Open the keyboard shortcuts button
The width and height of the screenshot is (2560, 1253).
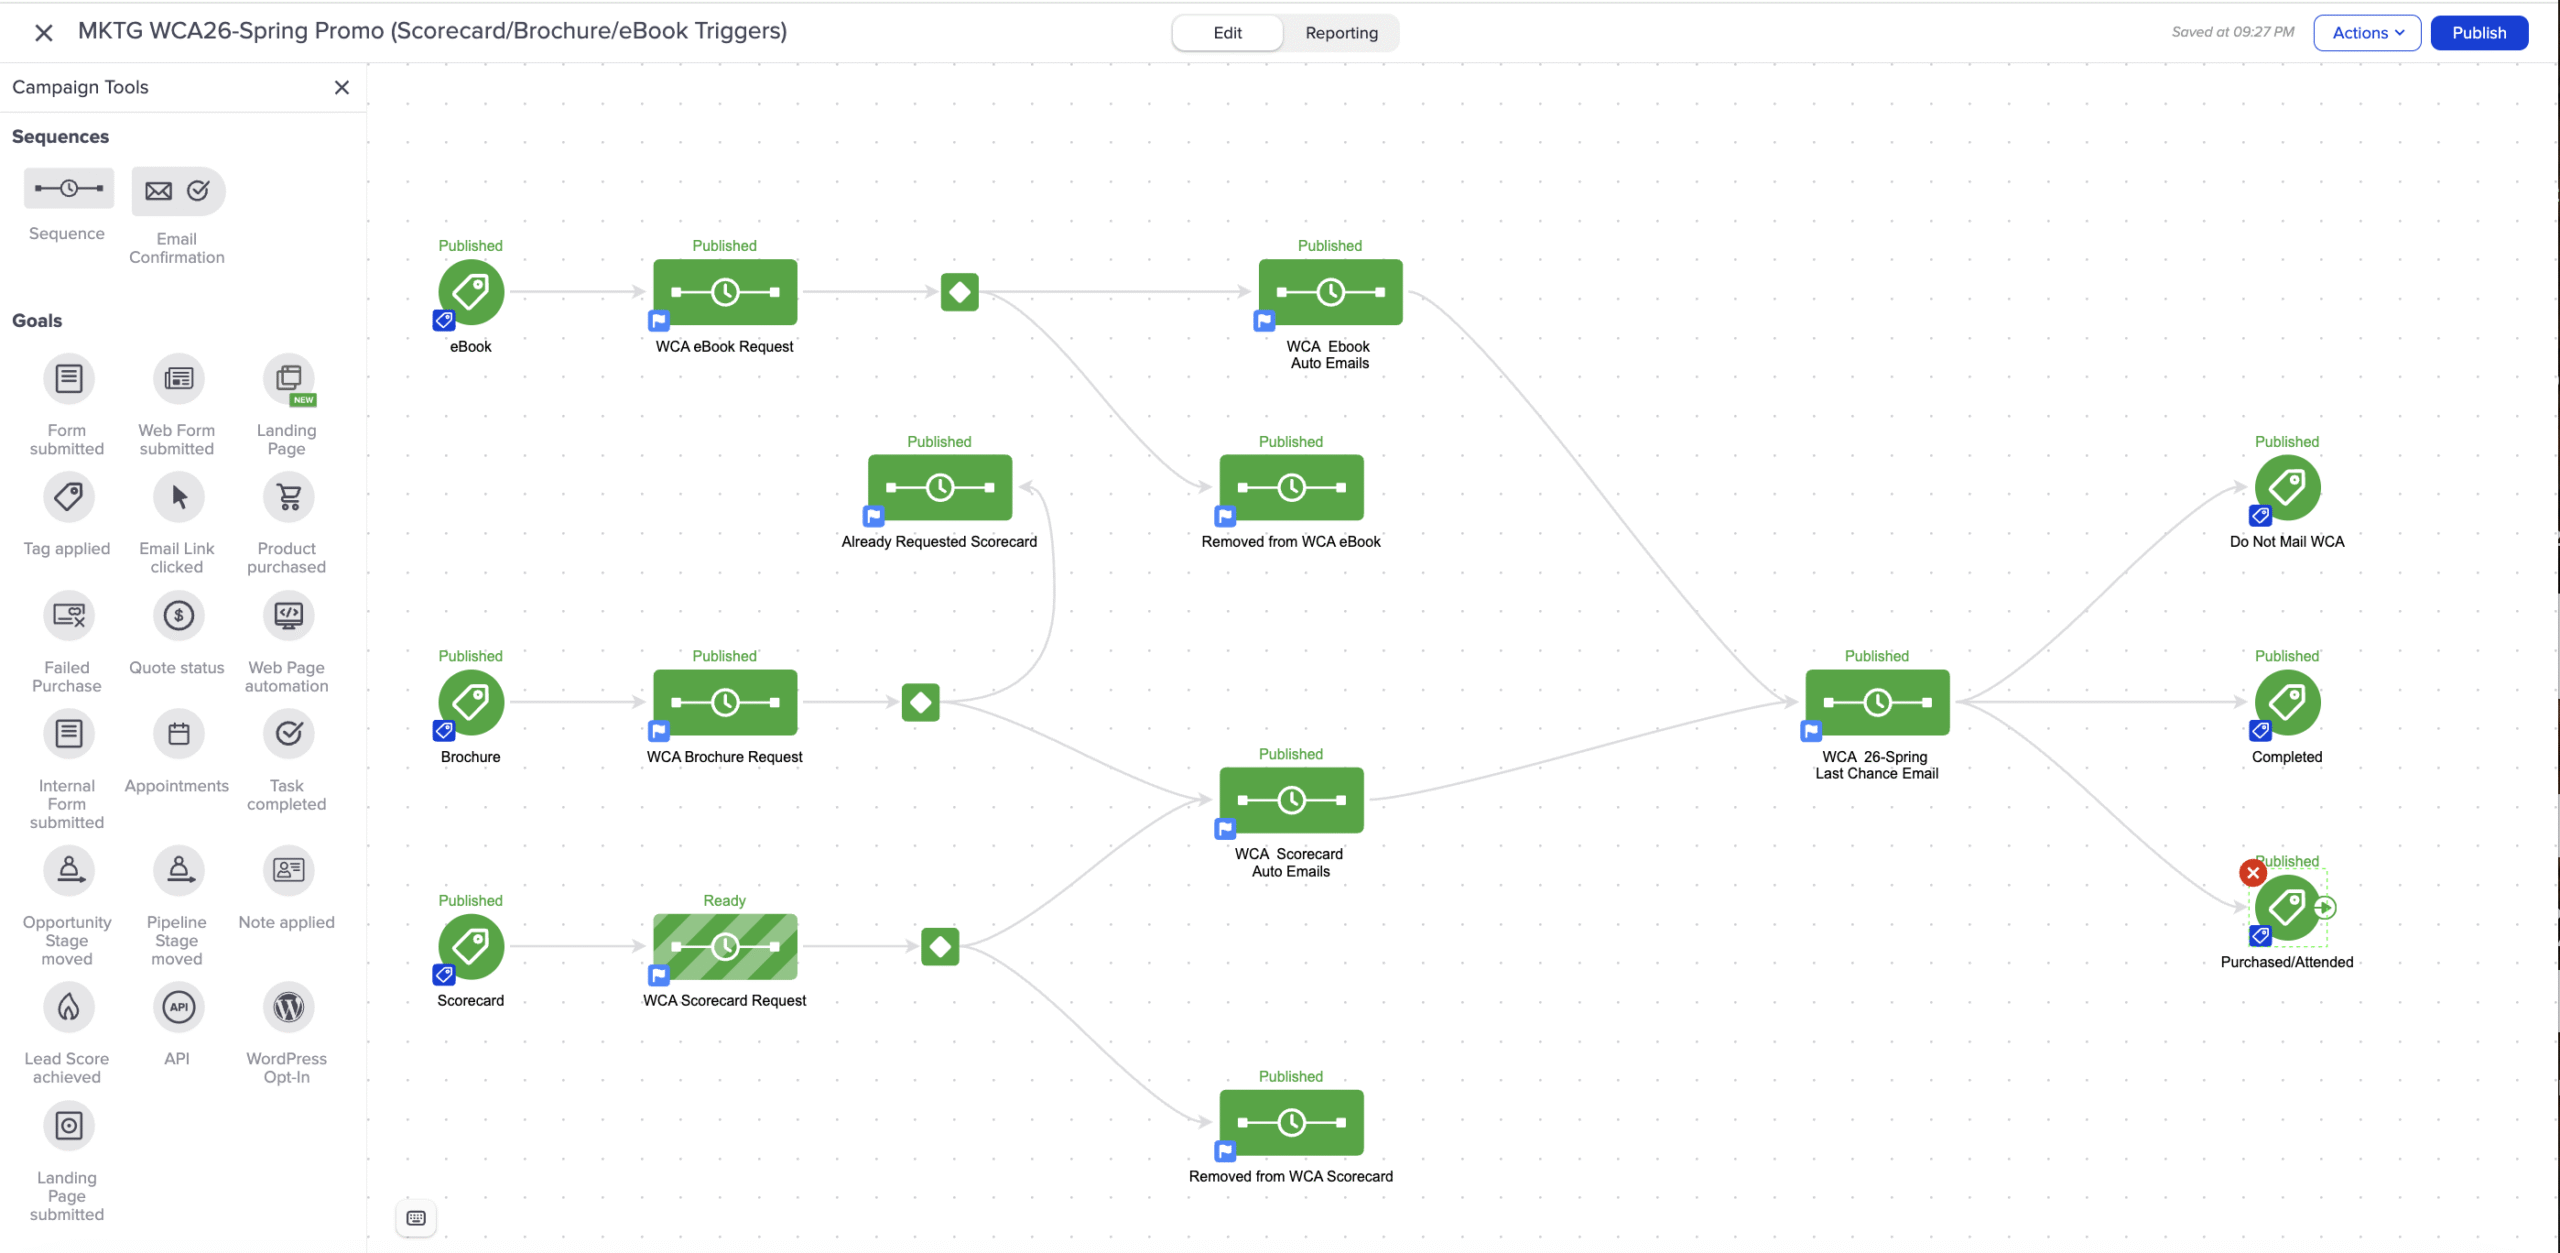tap(416, 1218)
